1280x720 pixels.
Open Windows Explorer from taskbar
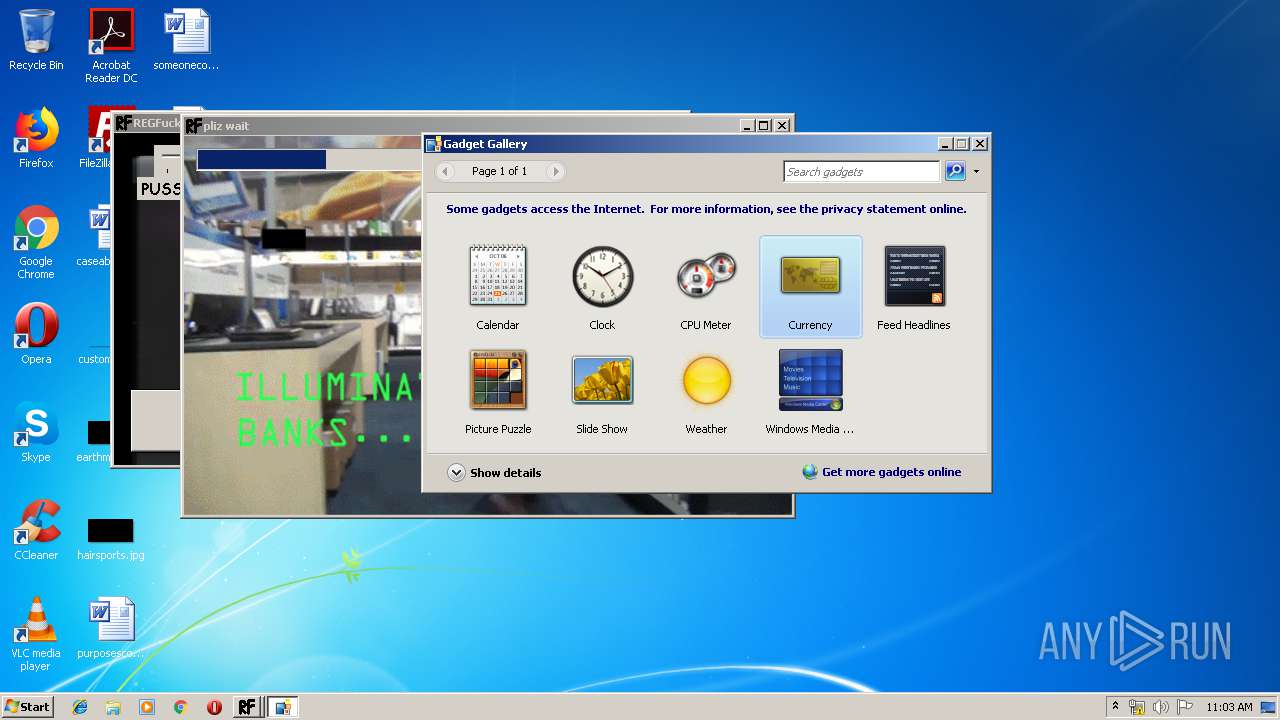(x=113, y=707)
